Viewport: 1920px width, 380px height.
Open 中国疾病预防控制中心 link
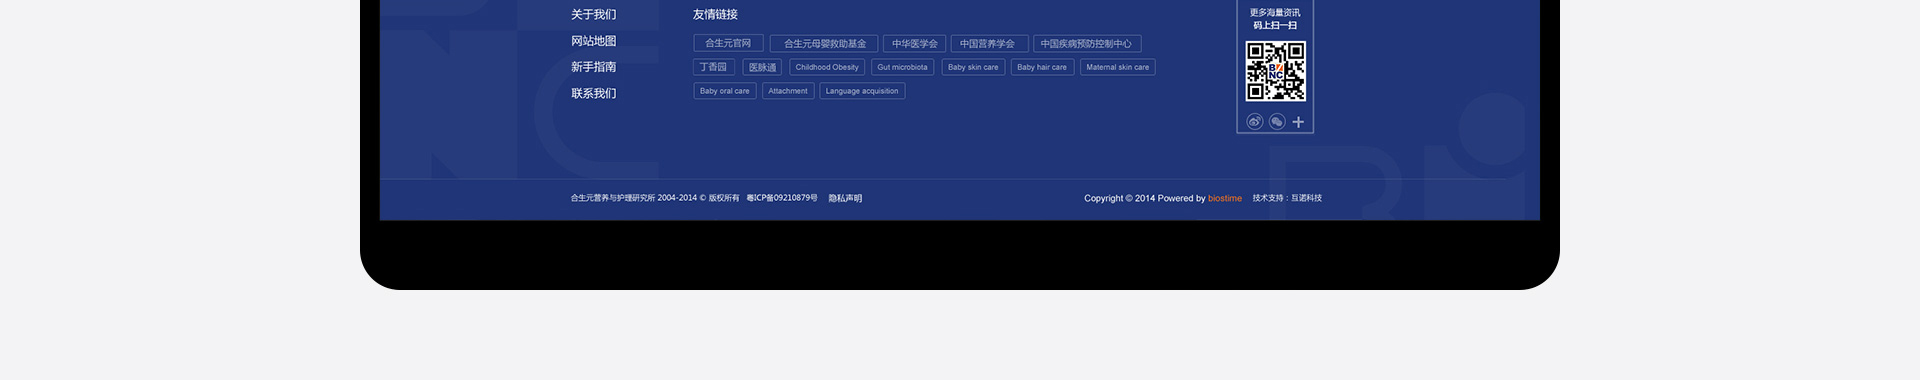[x=1087, y=43]
